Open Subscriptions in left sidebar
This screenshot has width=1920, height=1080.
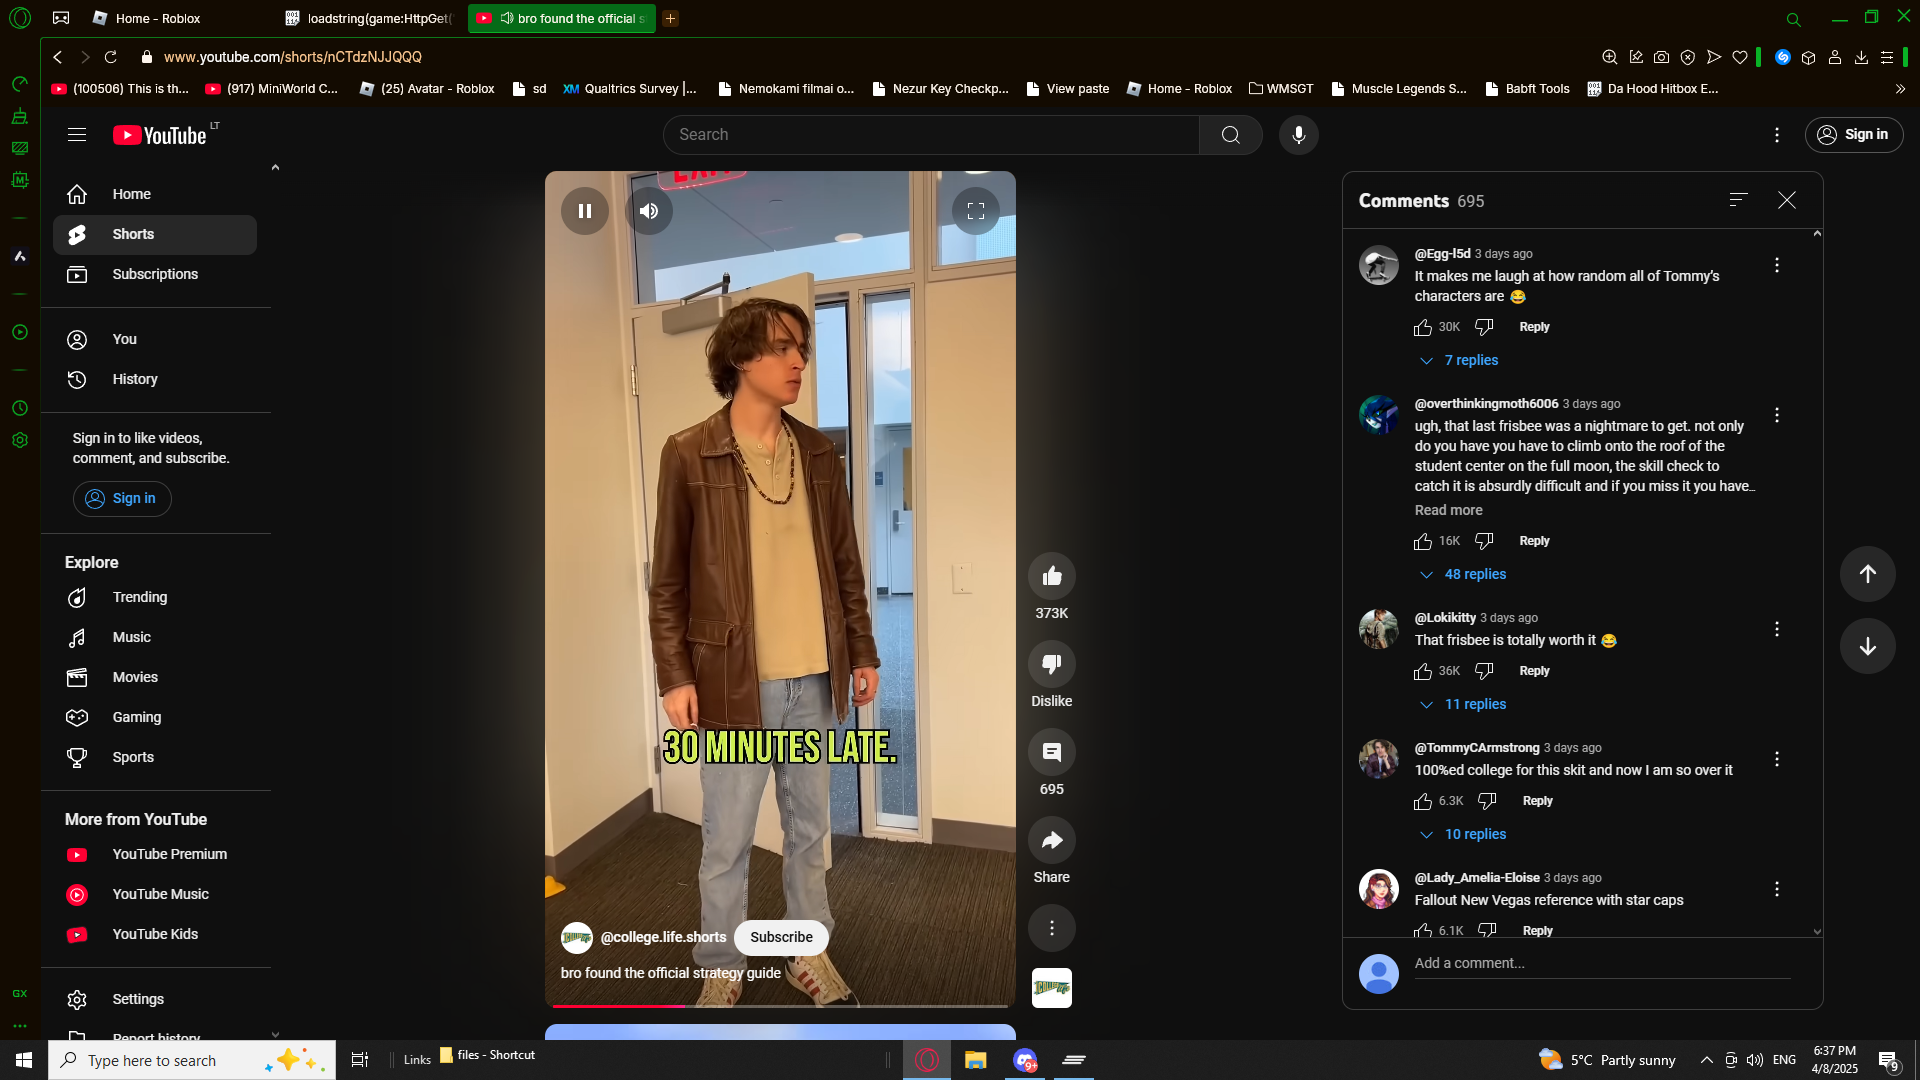click(155, 274)
